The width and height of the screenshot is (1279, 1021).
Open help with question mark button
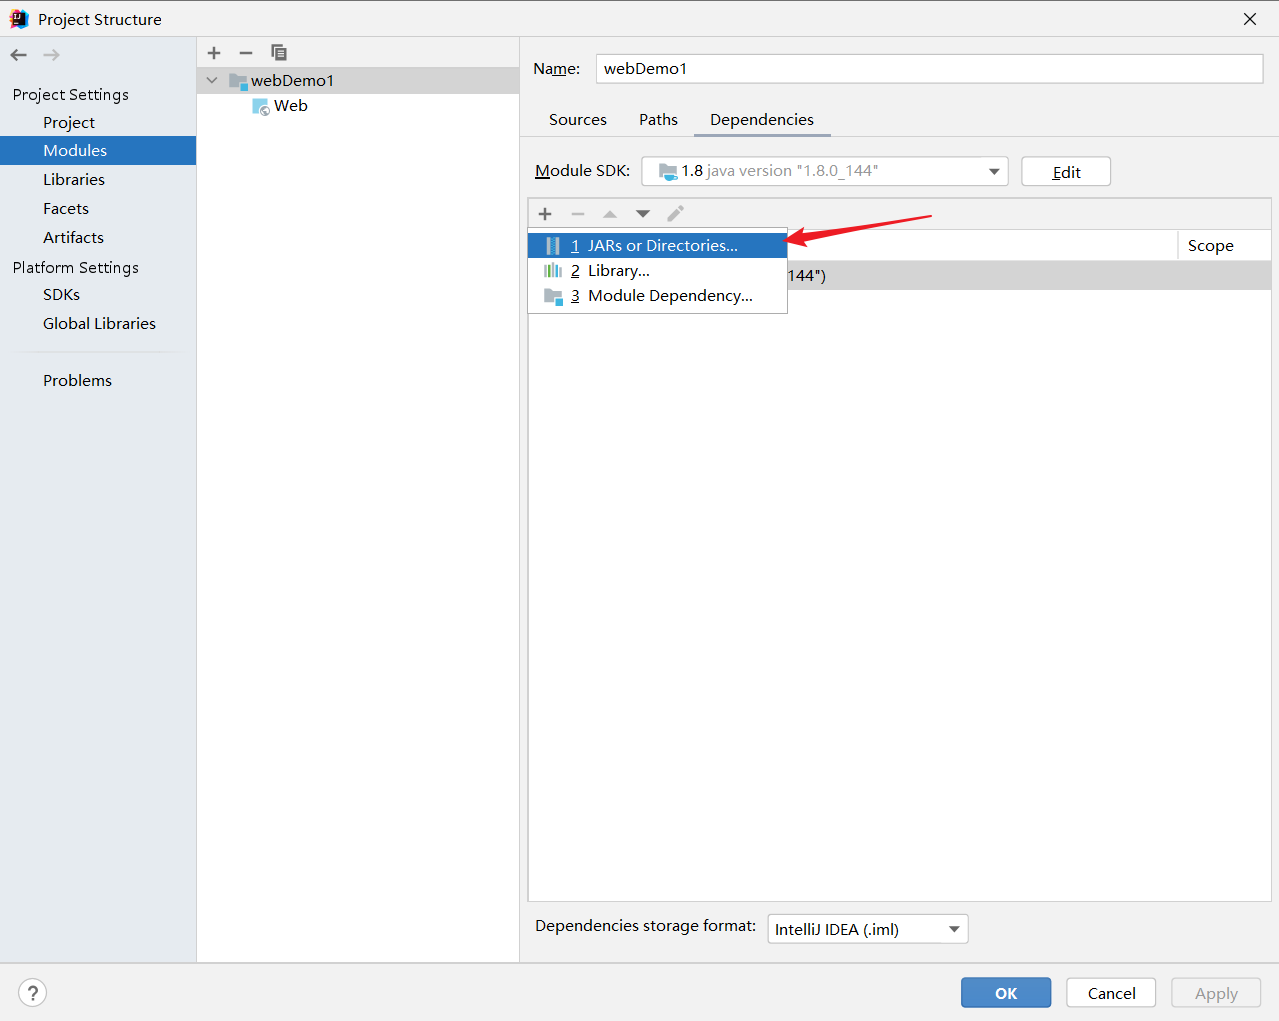(x=33, y=993)
